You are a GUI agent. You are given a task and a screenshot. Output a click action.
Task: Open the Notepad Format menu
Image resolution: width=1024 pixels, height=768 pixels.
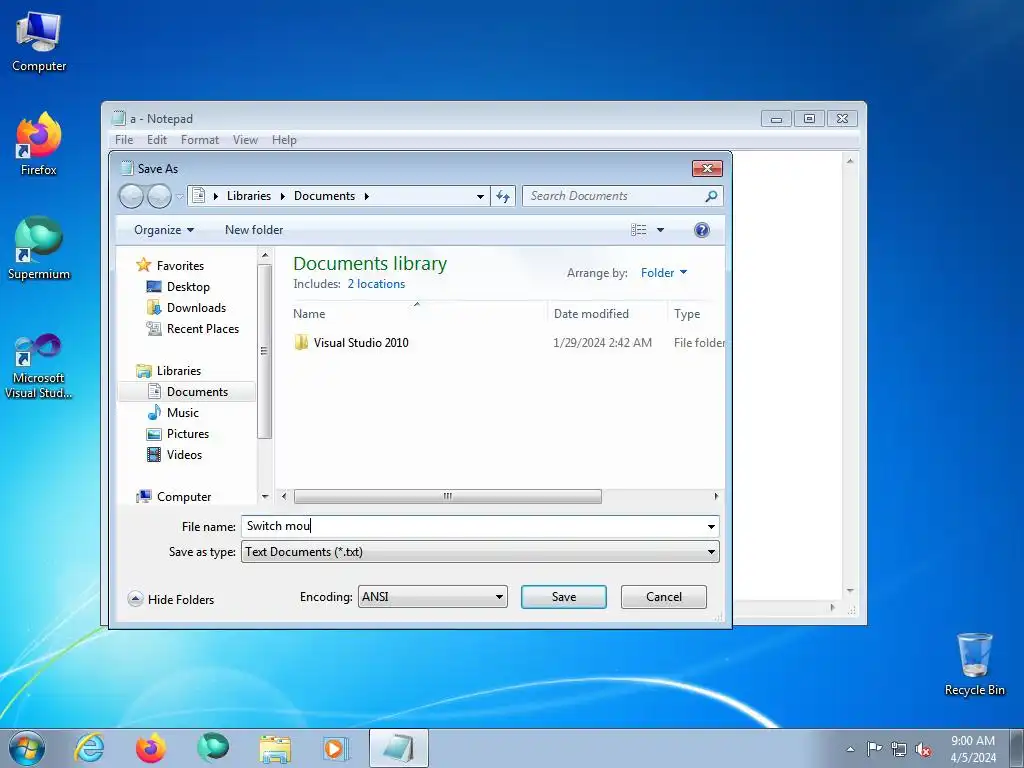[200, 140]
